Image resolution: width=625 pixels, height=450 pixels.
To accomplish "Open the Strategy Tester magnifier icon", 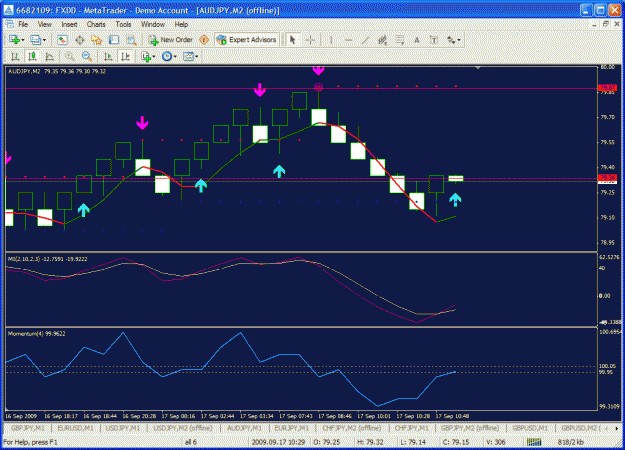I will (131, 40).
